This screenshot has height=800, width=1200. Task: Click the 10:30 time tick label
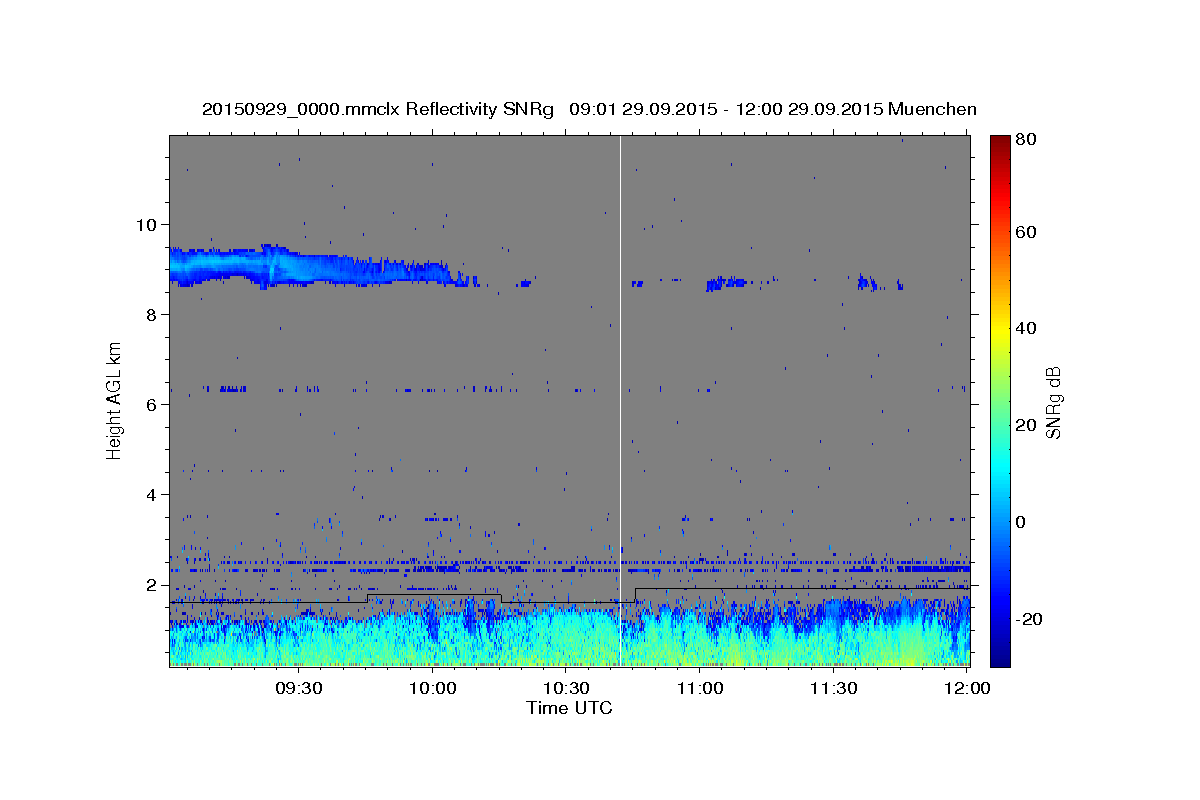(x=565, y=689)
